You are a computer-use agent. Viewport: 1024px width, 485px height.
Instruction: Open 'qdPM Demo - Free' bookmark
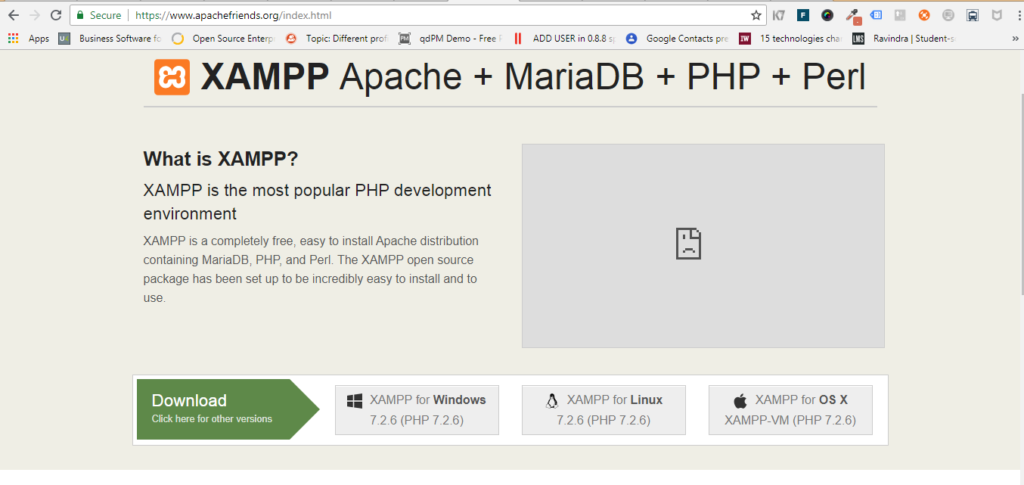point(451,39)
